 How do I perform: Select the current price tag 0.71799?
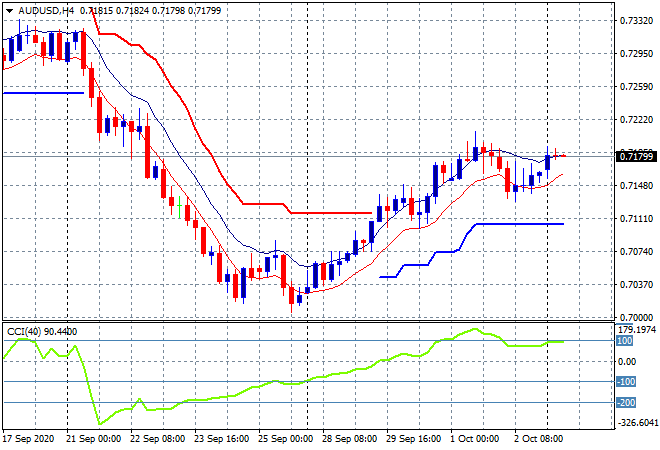pyautogui.click(x=636, y=157)
